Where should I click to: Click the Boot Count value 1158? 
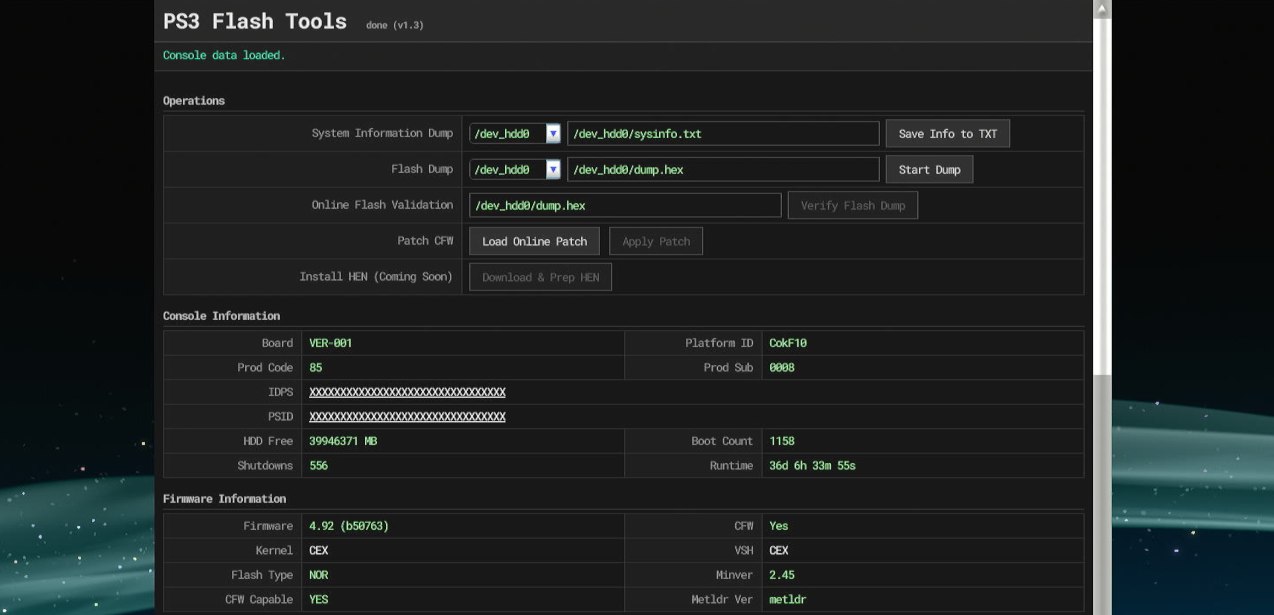(x=781, y=441)
